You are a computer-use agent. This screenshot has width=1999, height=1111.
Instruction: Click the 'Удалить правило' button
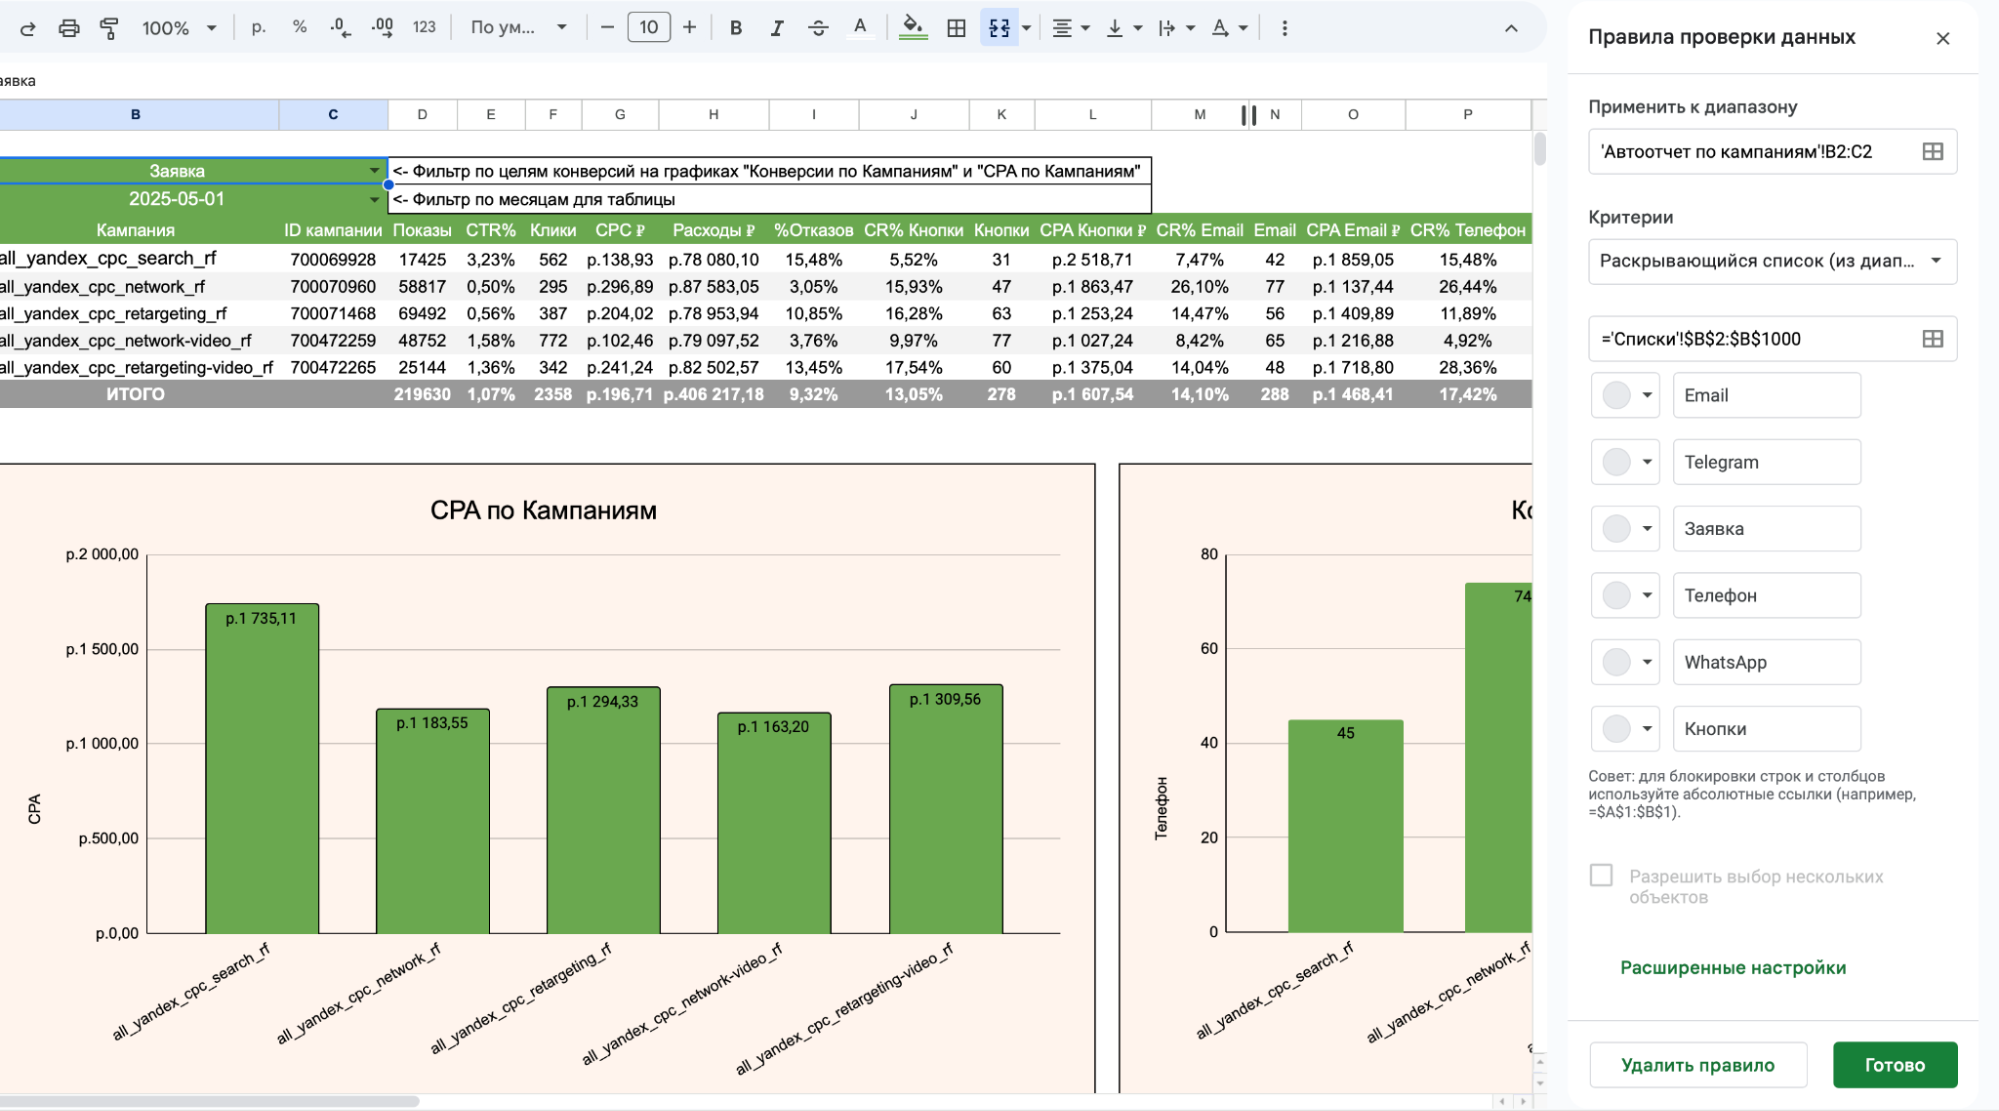point(1697,1065)
